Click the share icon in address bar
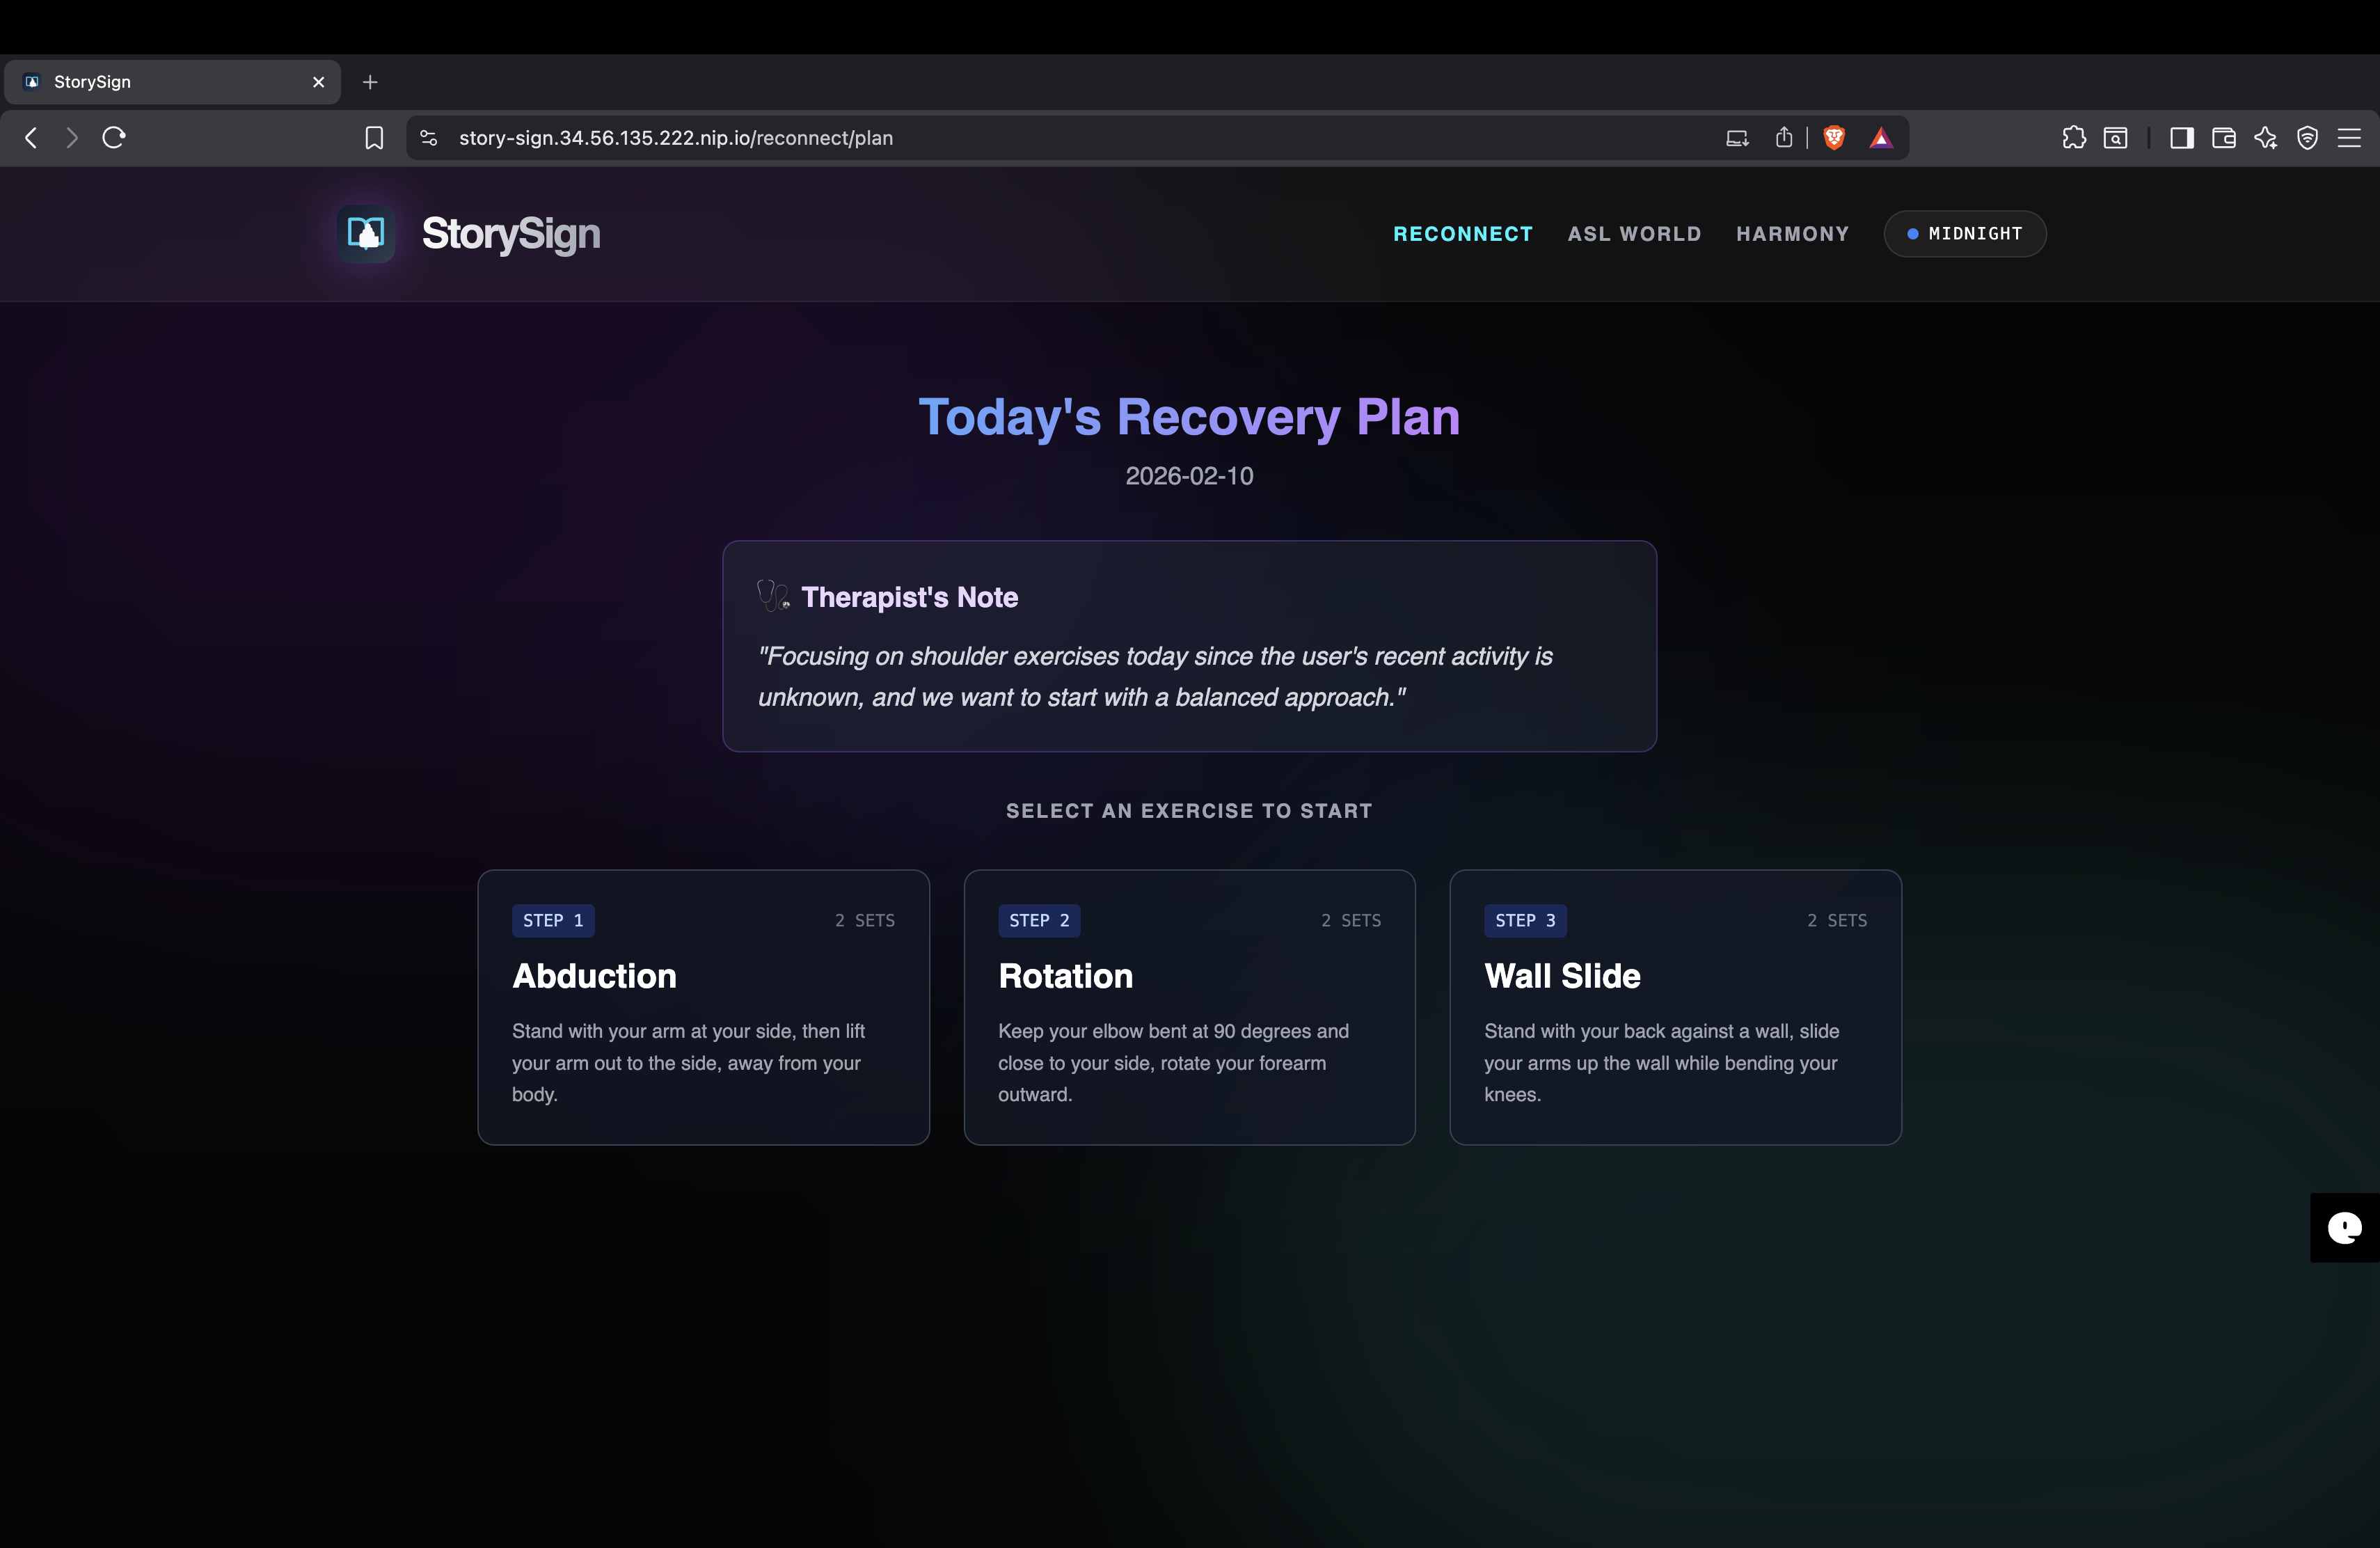 (1784, 138)
